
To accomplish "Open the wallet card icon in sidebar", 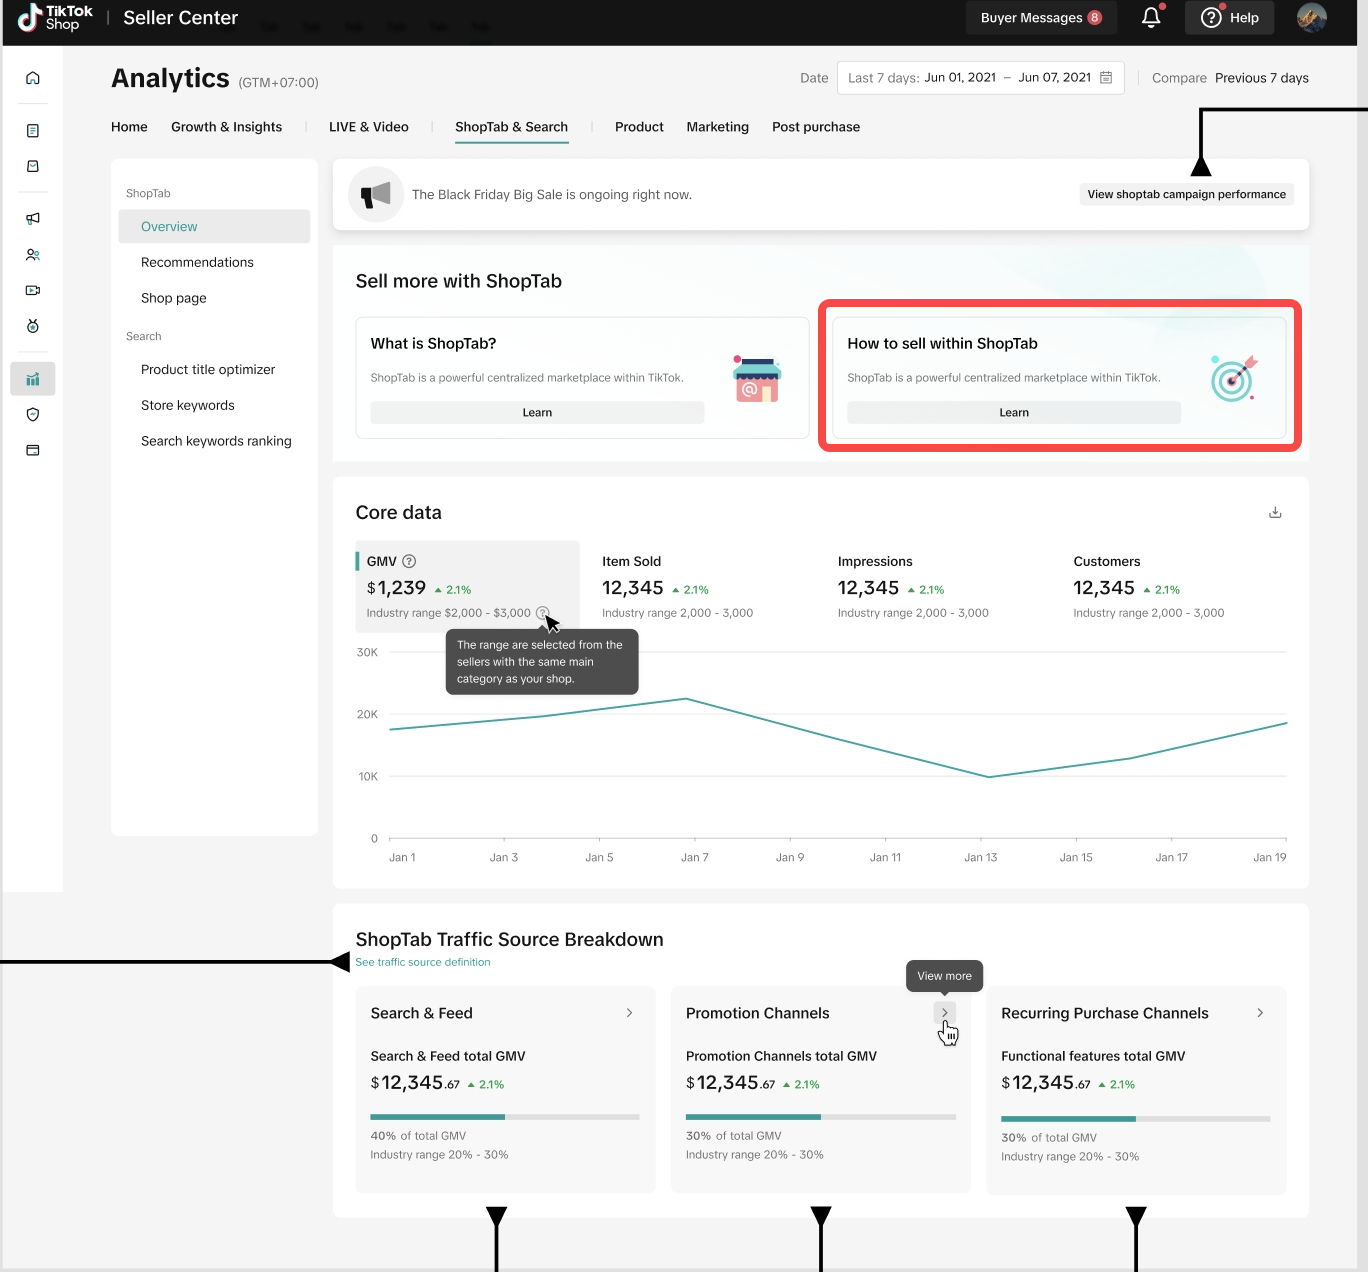I will (33, 450).
